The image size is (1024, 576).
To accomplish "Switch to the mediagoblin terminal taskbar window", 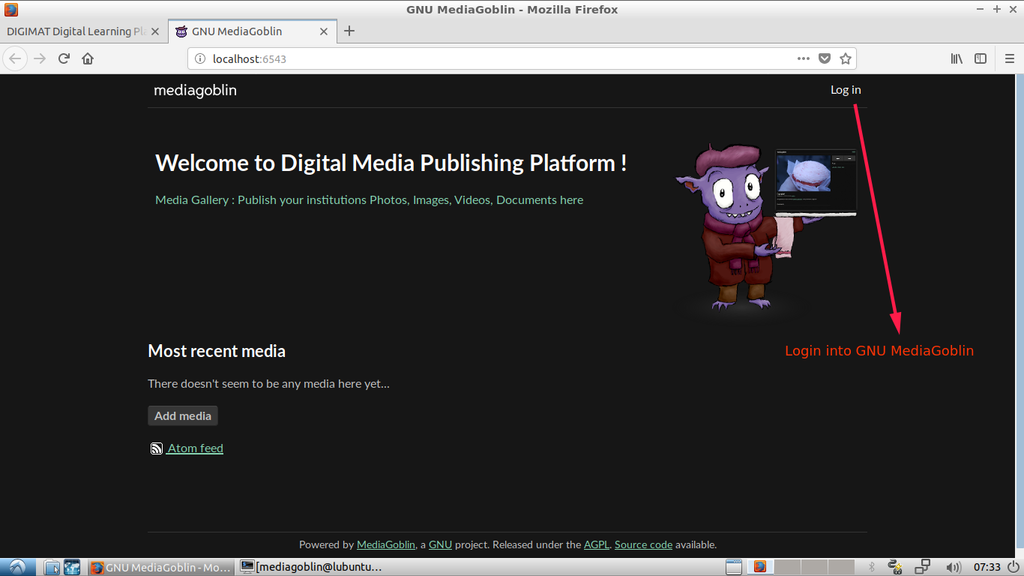I will (x=312, y=567).
